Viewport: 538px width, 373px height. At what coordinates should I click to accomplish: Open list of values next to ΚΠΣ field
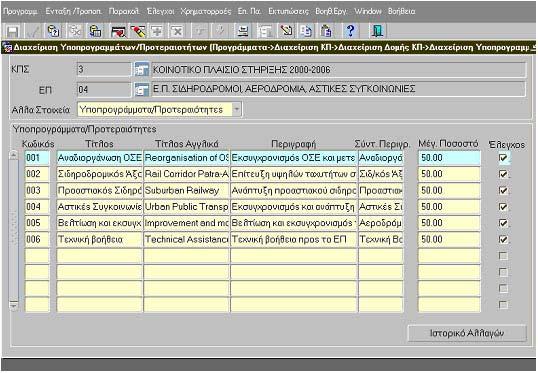pos(141,69)
